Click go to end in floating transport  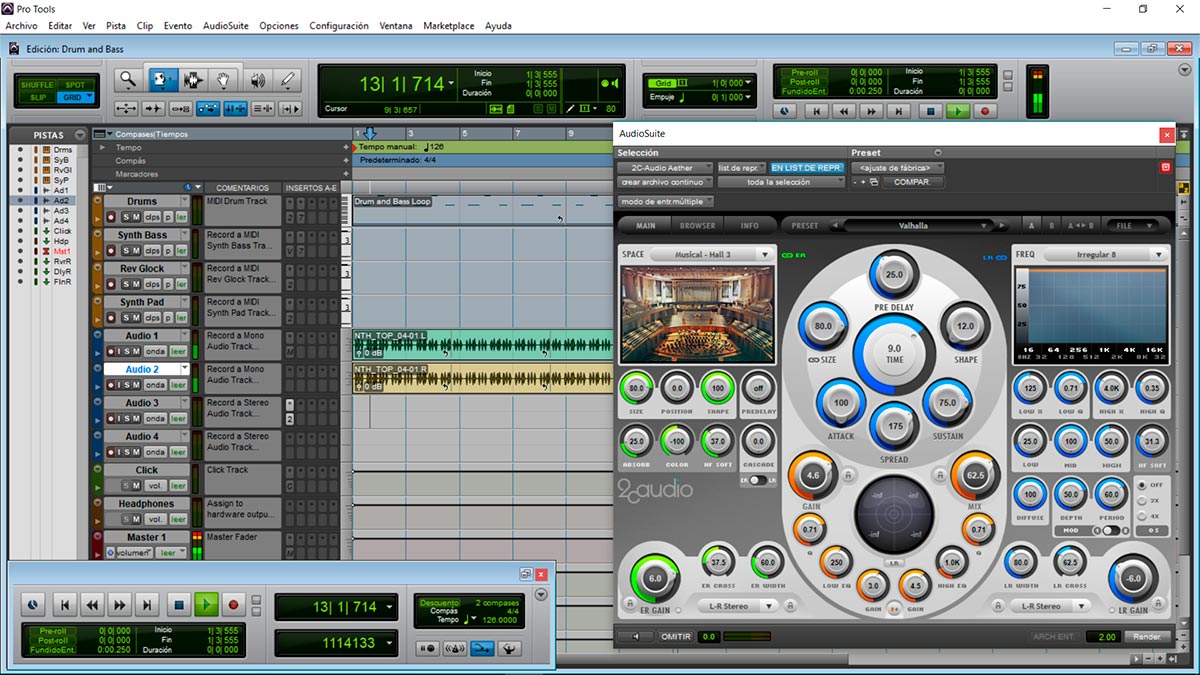tap(148, 604)
